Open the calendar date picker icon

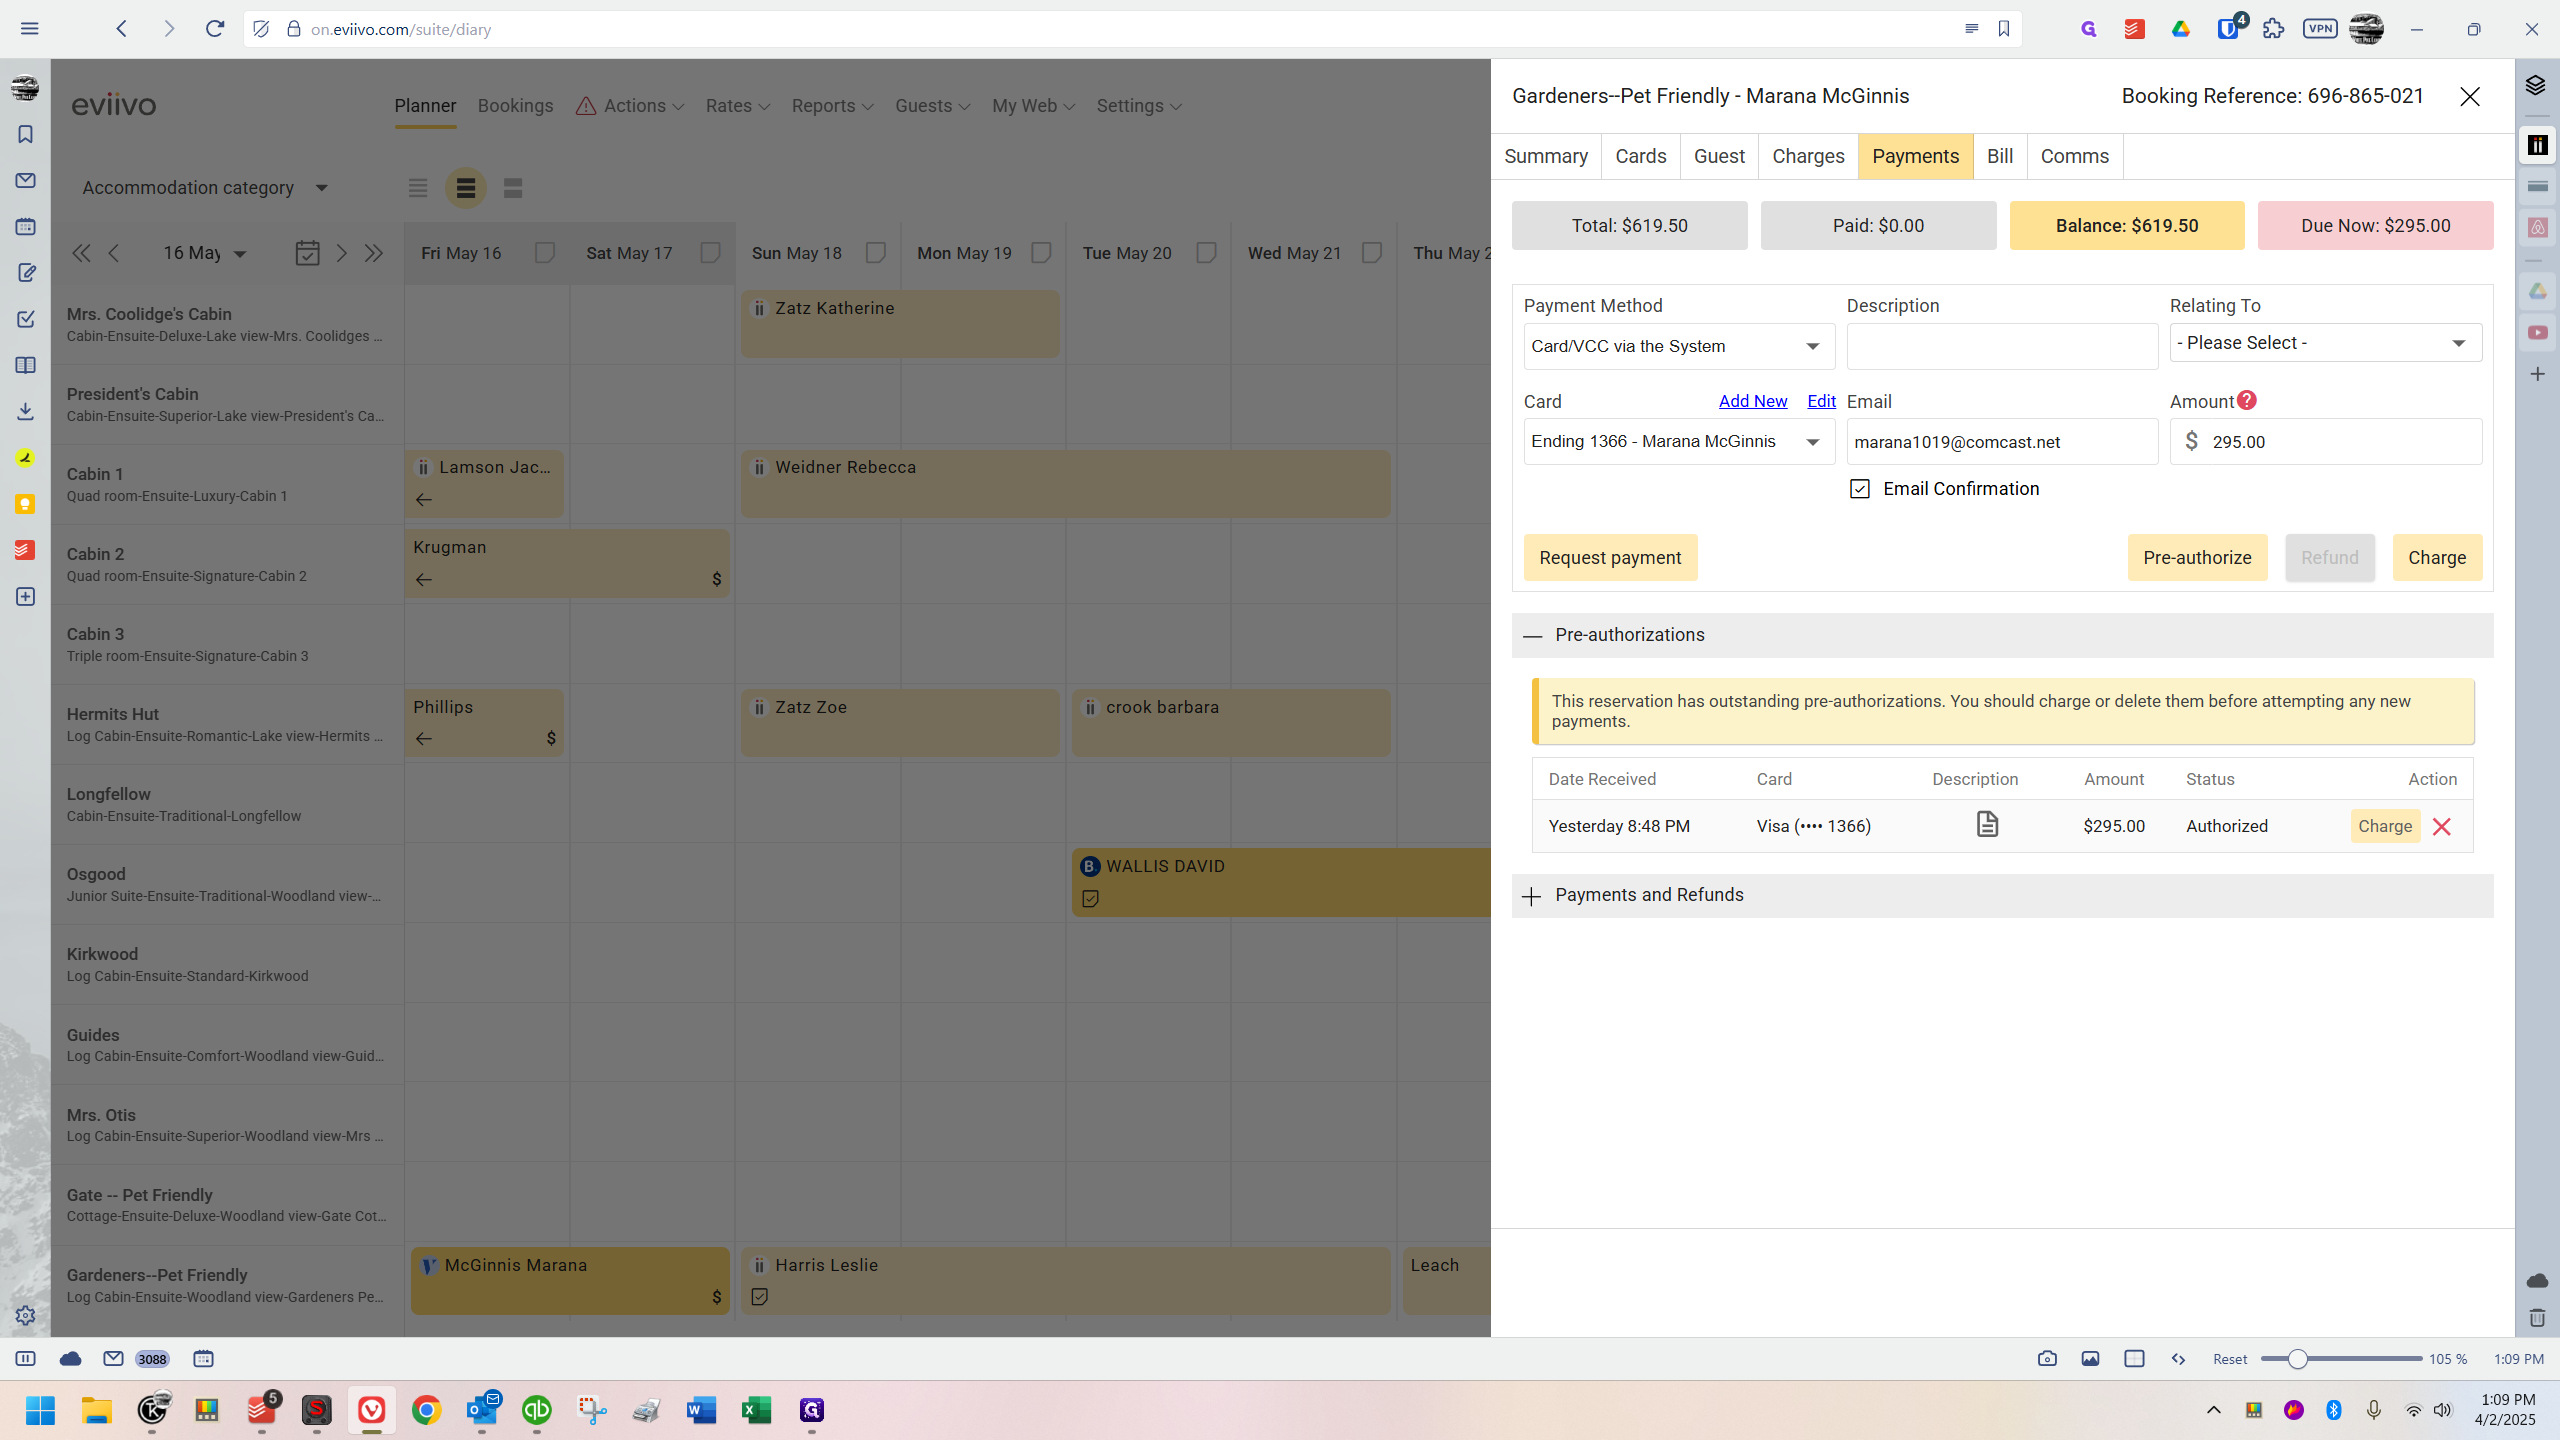[308, 253]
